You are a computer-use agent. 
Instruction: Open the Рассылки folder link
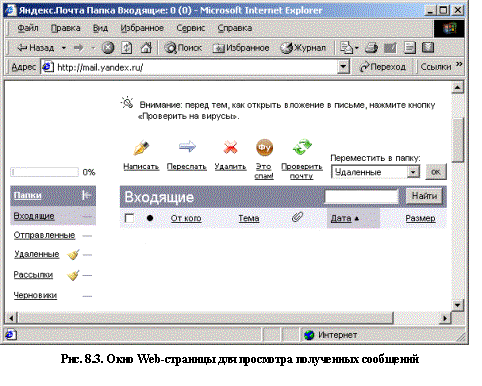click(33, 275)
